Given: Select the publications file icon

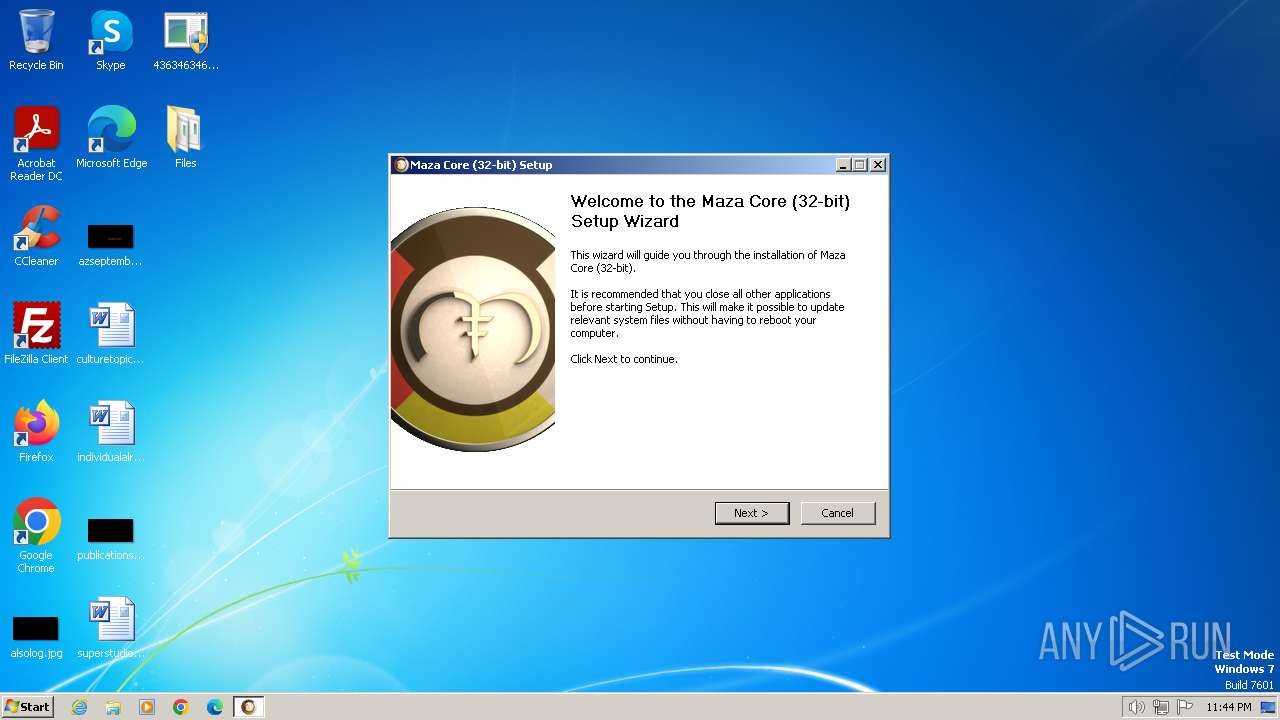Looking at the screenshot, I should (111, 539).
